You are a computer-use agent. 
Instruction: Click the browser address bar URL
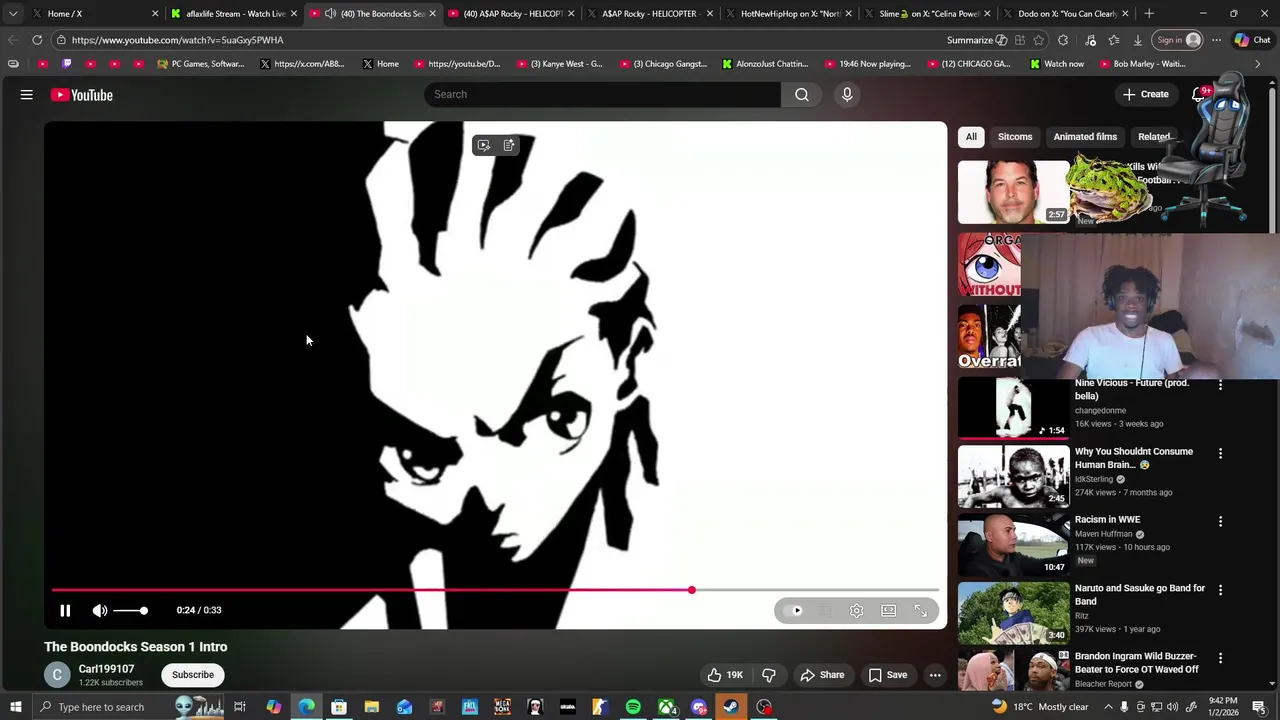coord(177,40)
